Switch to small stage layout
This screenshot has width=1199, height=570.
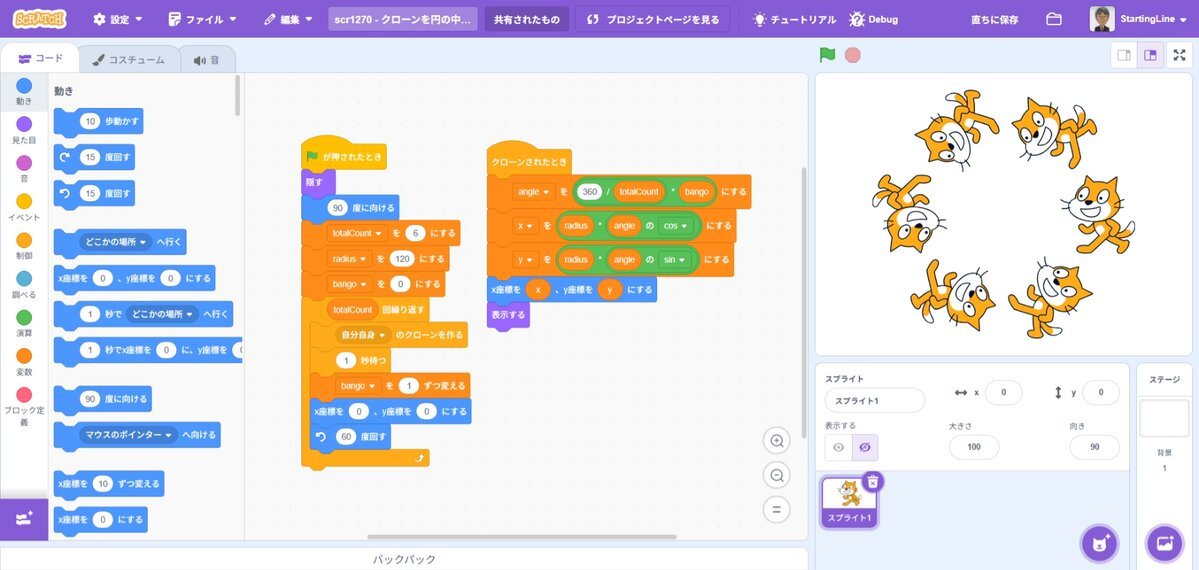tap(1124, 55)
